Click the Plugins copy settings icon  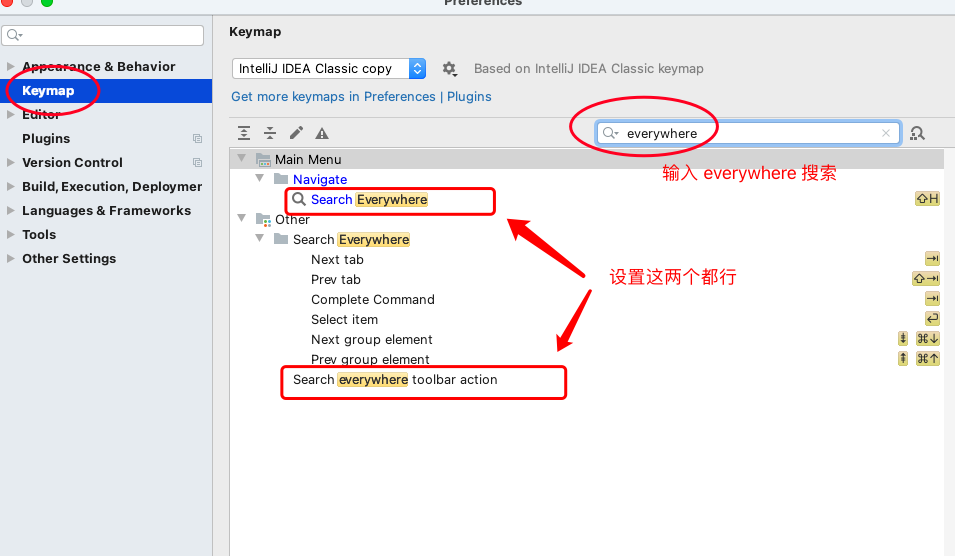197,139
